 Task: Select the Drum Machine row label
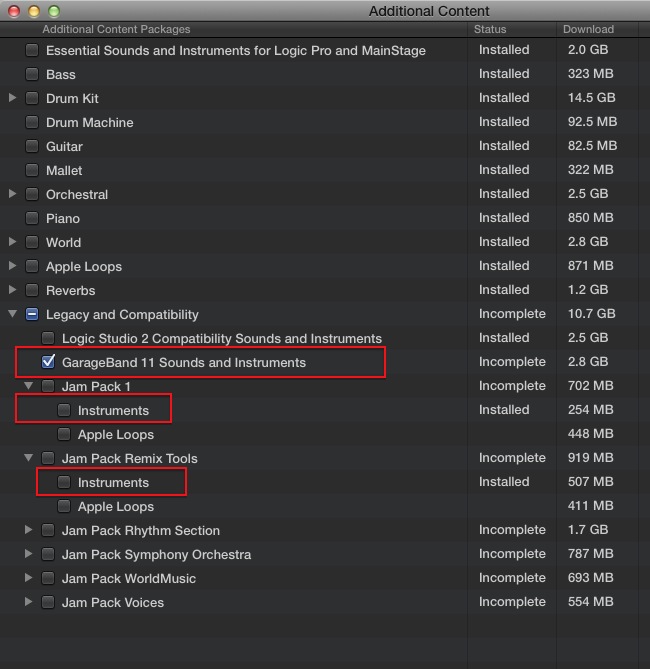90,122
